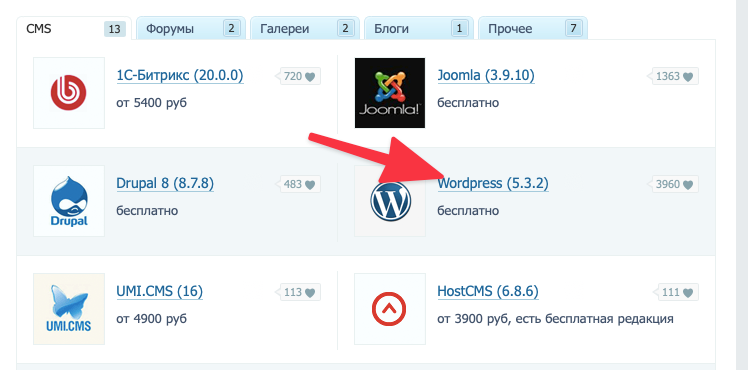Open the 1C-Битрикс (20.0.0) link
Viewport: 748px width, 370px height.
[180, 75]
